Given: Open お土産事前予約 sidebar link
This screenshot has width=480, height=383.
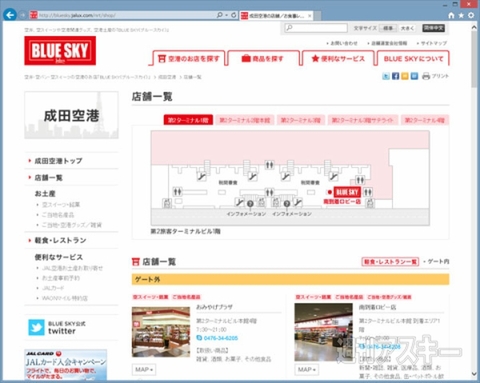Looking at the screenshot, I should 61,278.
